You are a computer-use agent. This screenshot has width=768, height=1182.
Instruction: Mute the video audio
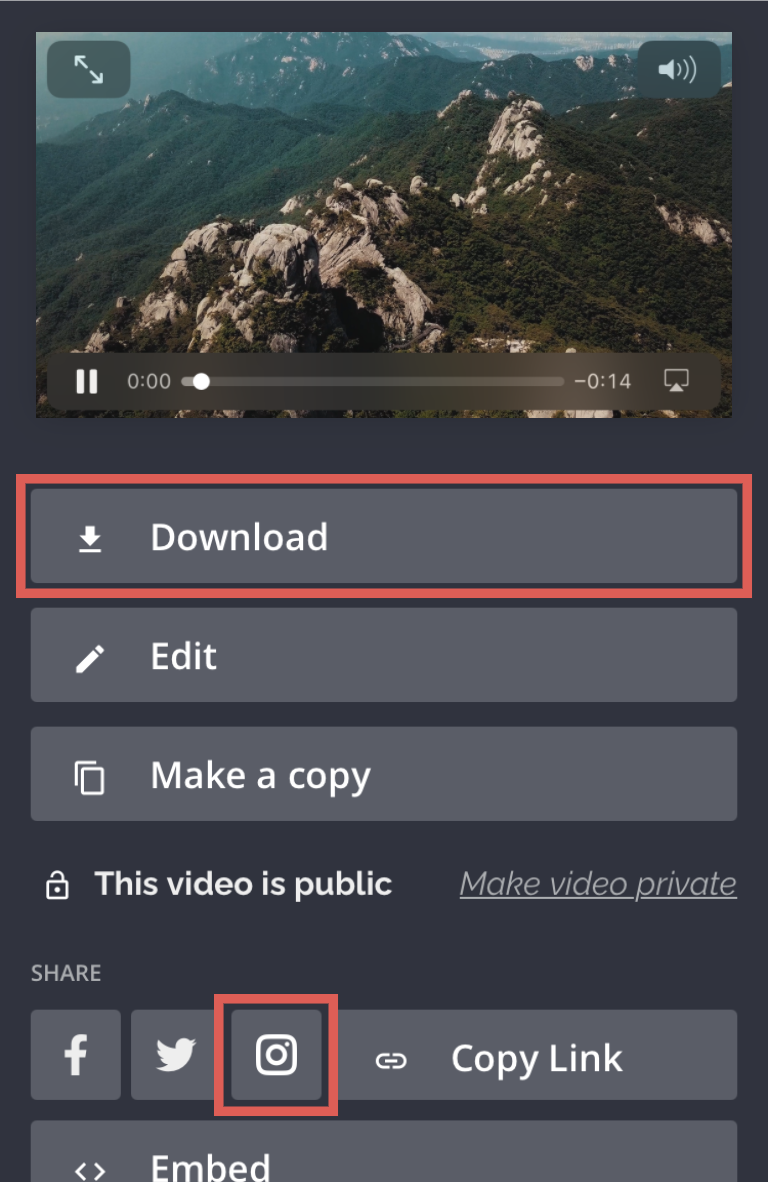click(679, 69)
